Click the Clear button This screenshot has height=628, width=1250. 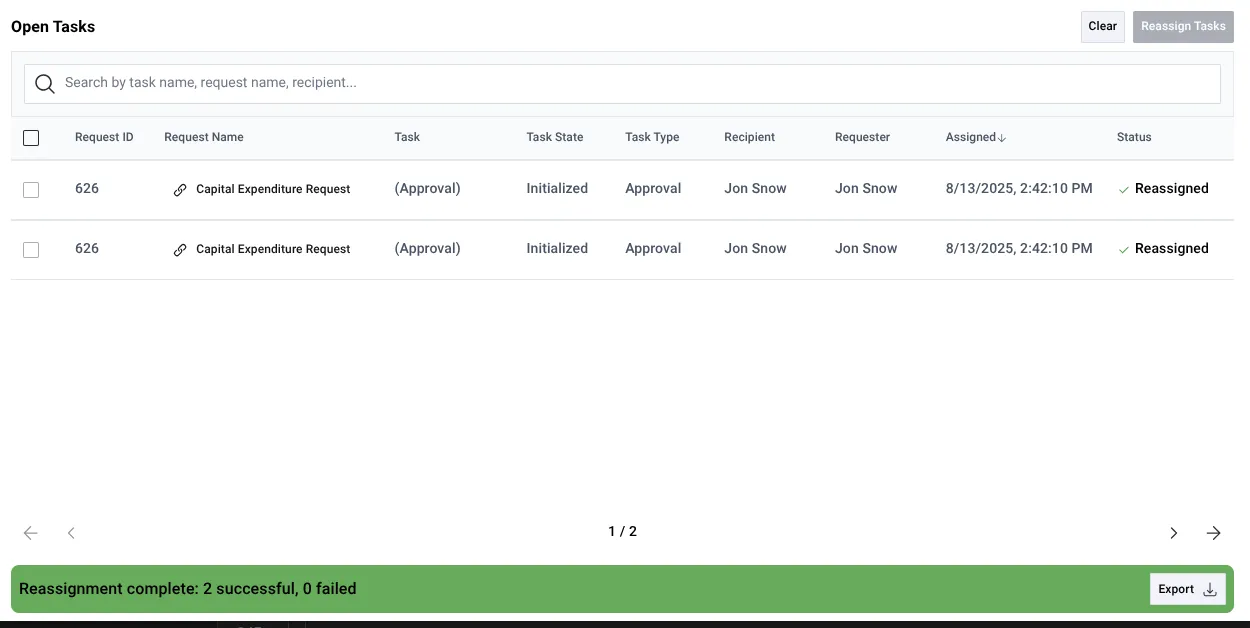1102,26
